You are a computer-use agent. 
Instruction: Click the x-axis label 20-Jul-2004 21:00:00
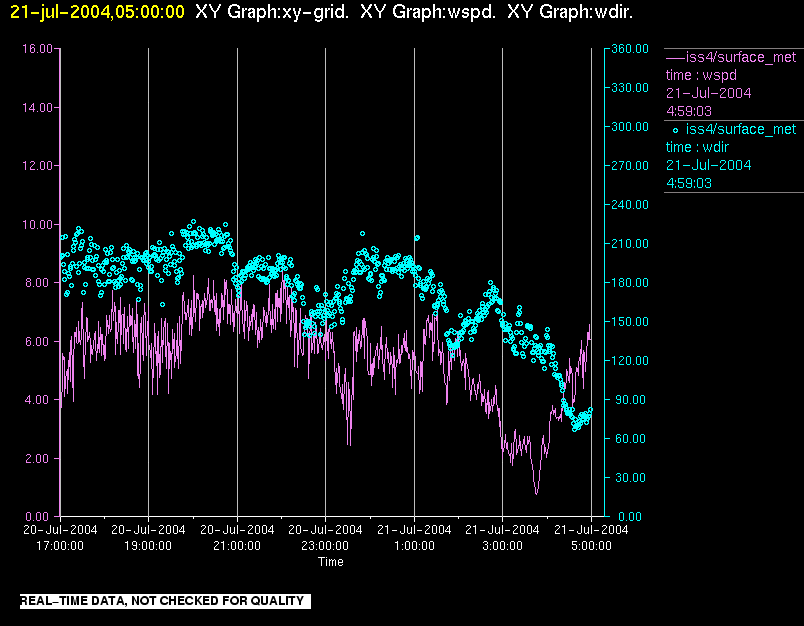click(237, 537)
